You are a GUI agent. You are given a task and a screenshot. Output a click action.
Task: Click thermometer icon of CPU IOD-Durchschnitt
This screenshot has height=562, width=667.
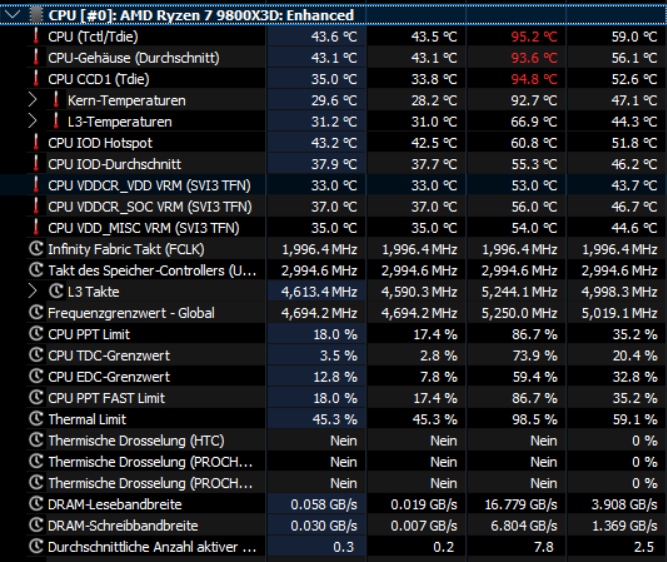point(36,164)
